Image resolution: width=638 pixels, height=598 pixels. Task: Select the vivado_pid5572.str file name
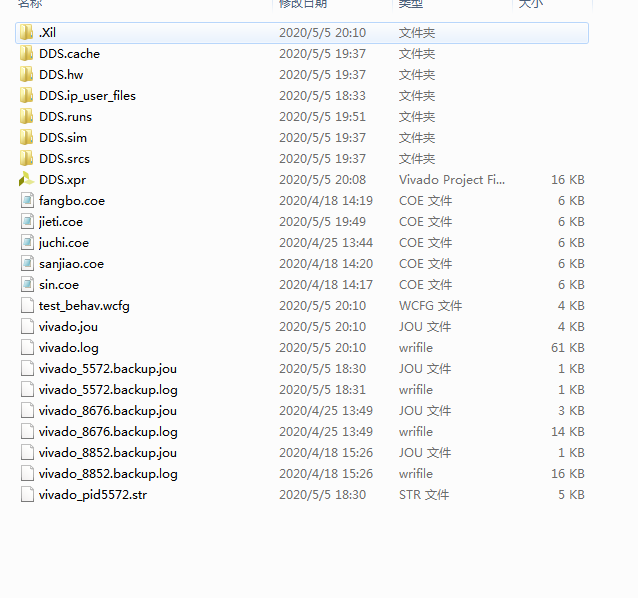coord(93,495)
